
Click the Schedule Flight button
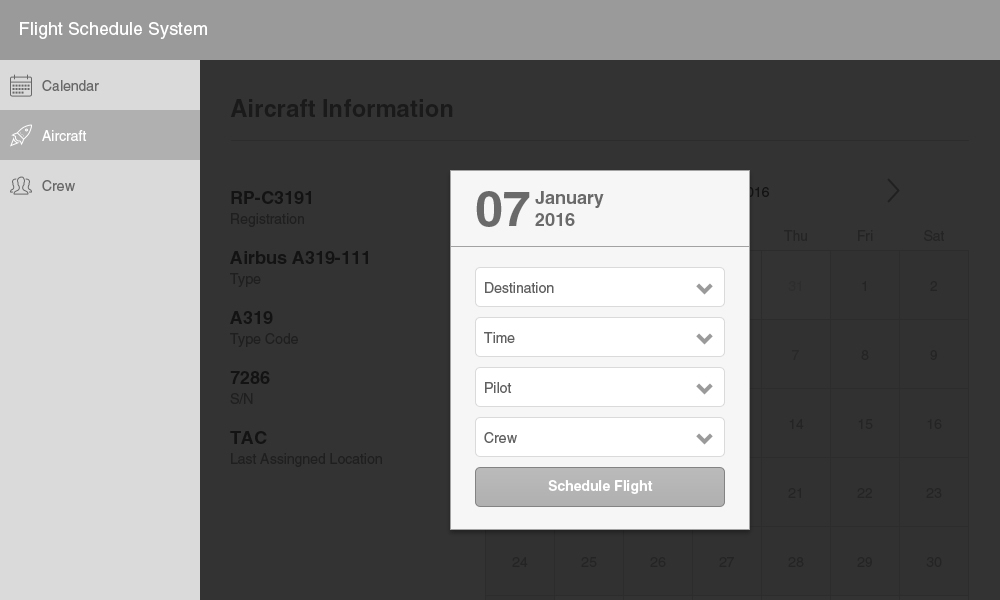(599, 487)
